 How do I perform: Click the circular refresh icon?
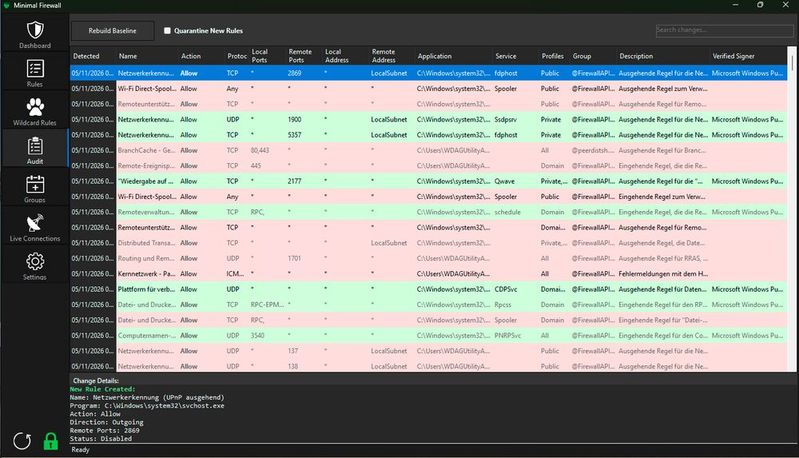(22, 441)
